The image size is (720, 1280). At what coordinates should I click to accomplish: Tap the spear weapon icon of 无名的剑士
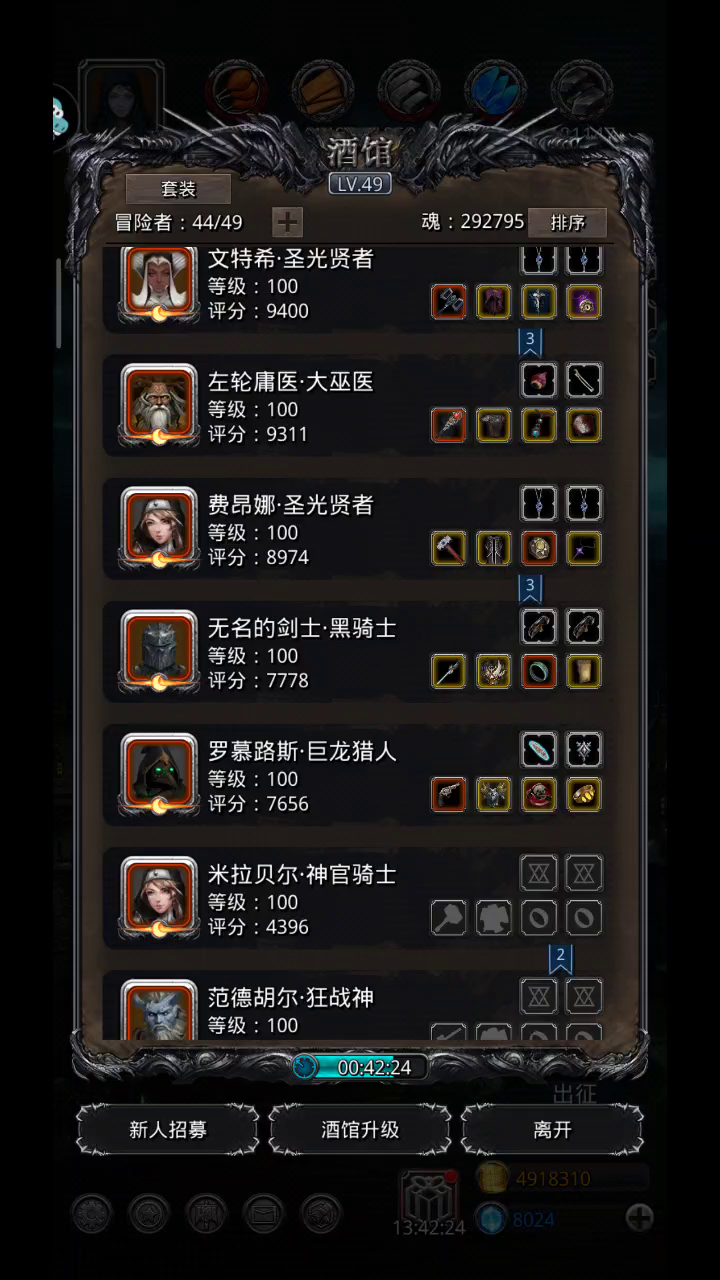click(x=448, y=671)
